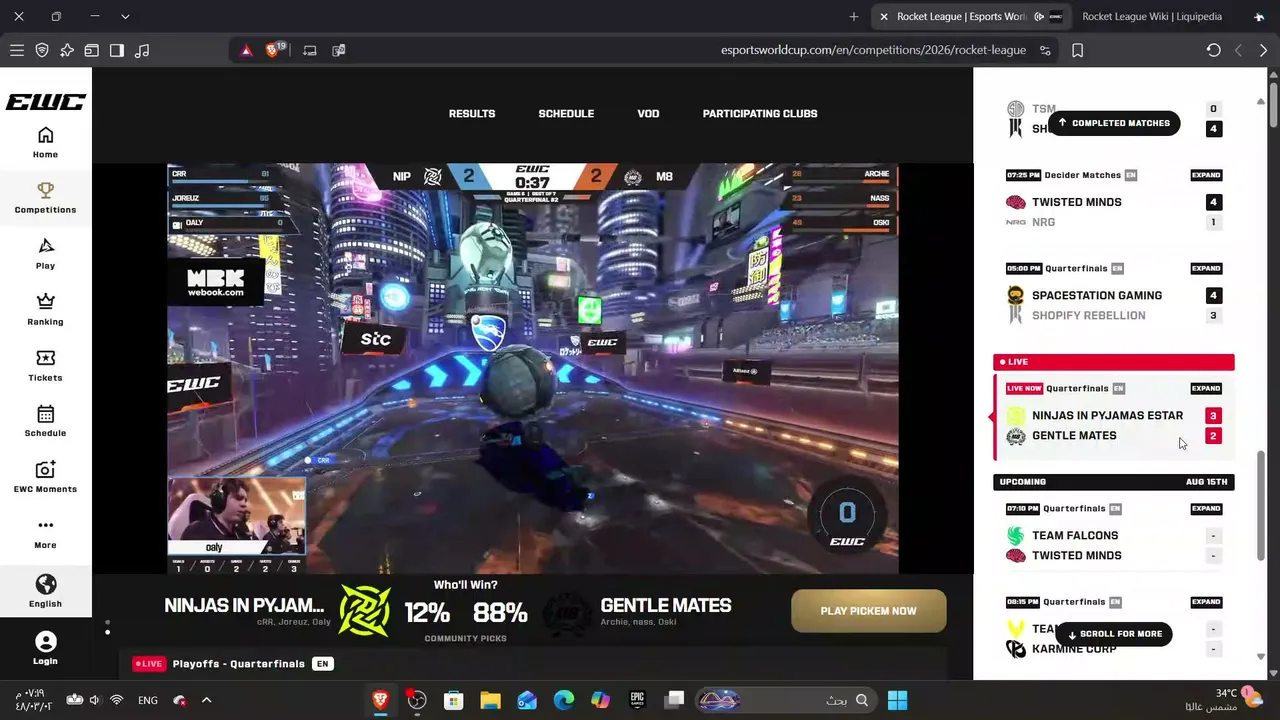Open PARTICIPATING CLUBS tab

760,114
